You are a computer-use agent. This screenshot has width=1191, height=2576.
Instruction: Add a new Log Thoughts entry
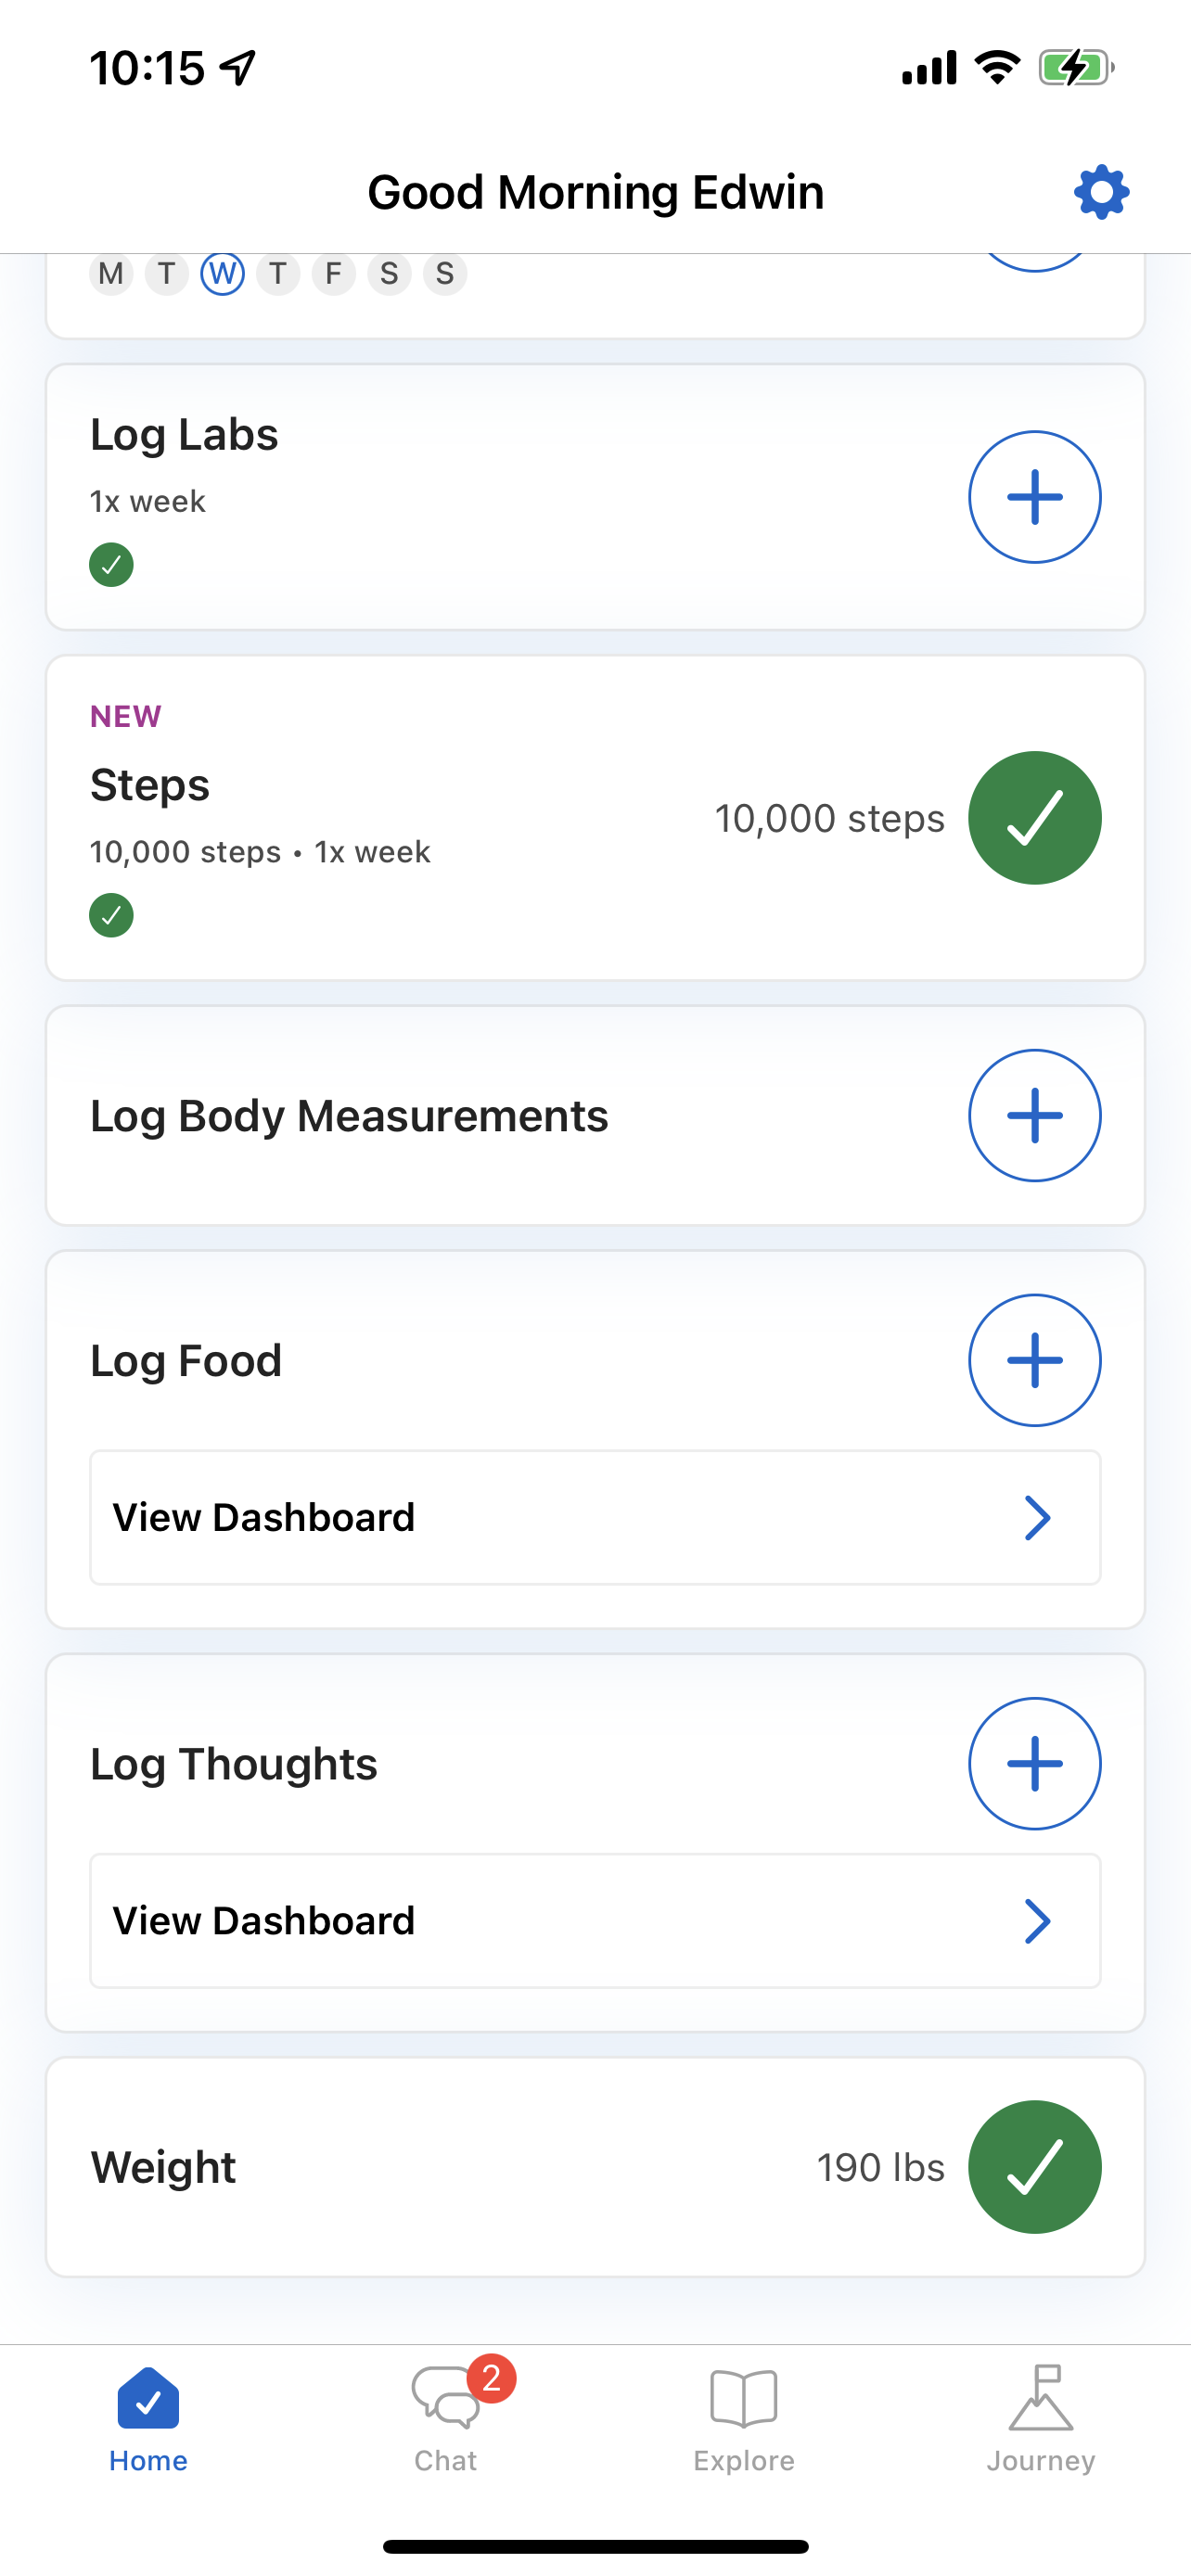pos(1034,1763)
